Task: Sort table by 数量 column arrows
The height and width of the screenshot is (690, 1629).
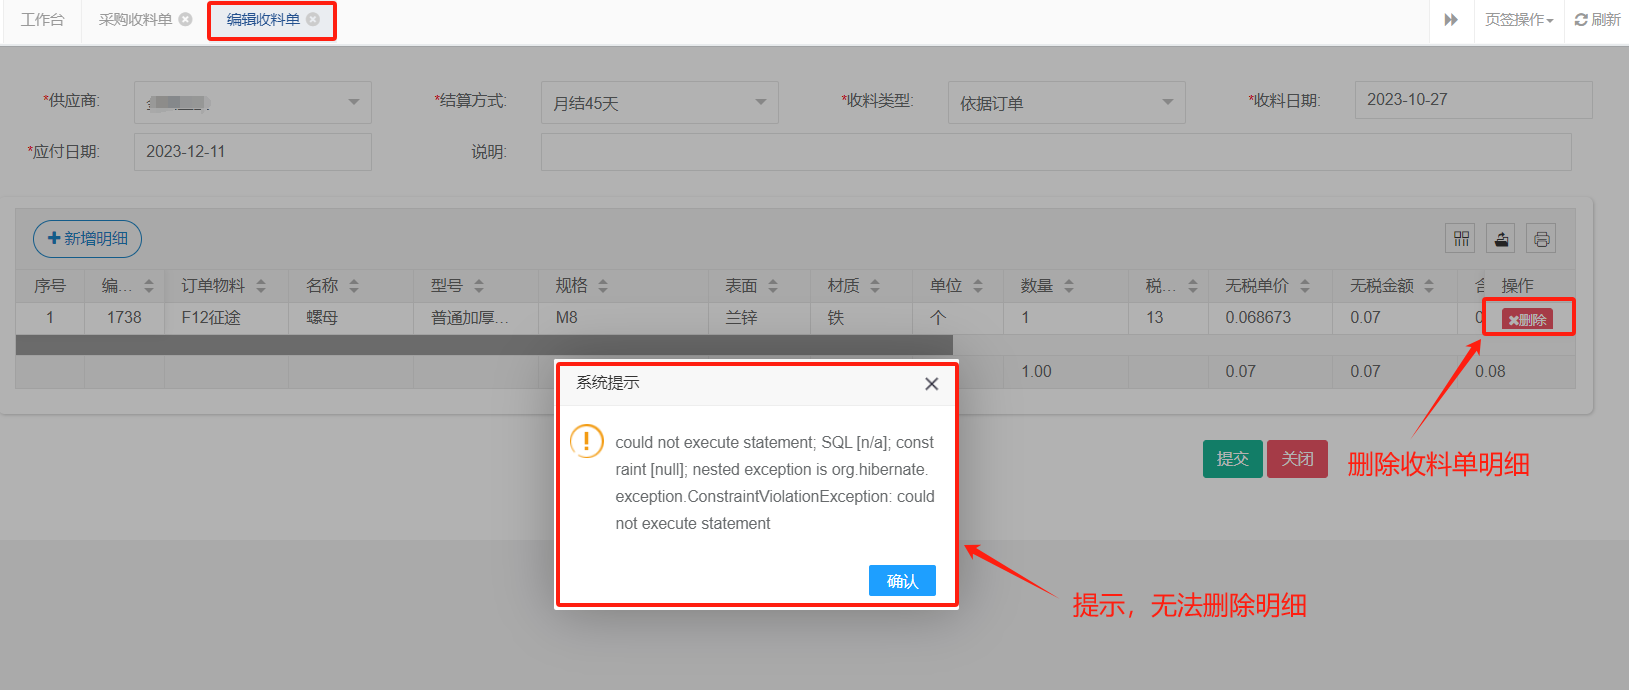Action: tap(1069, 286)
